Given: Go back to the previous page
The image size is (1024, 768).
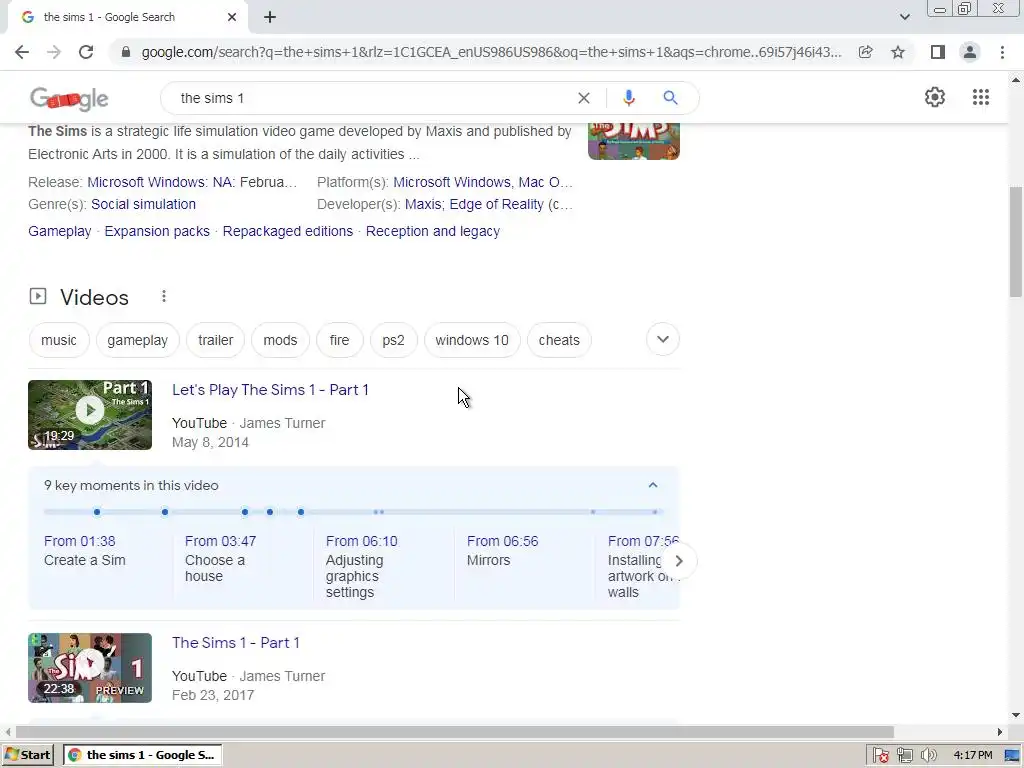Looking at the screenshot, I should 22,52.
